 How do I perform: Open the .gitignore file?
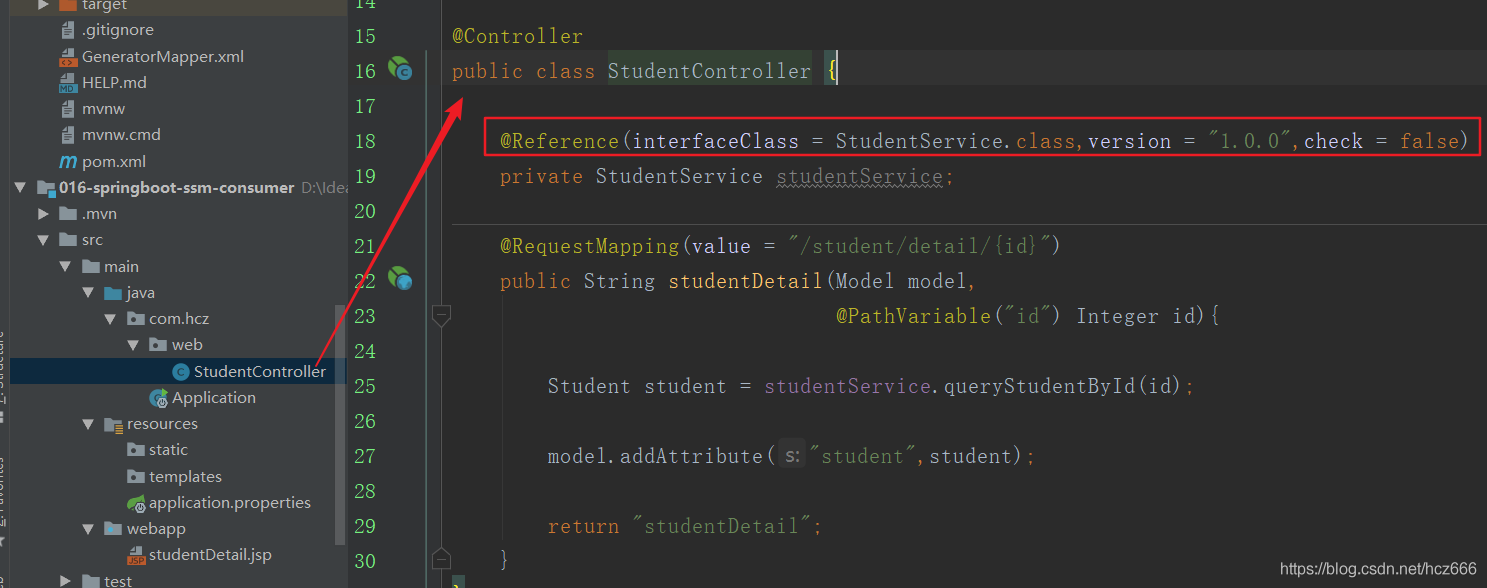tap(118, 30)
